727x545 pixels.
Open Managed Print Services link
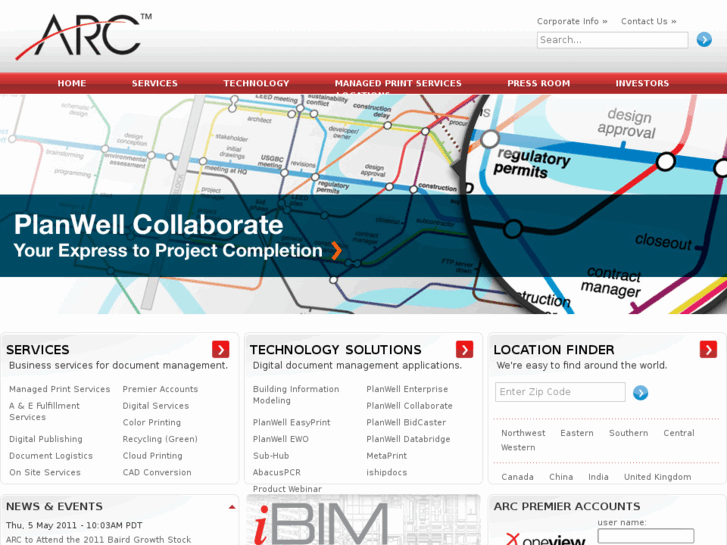point(59,389)
